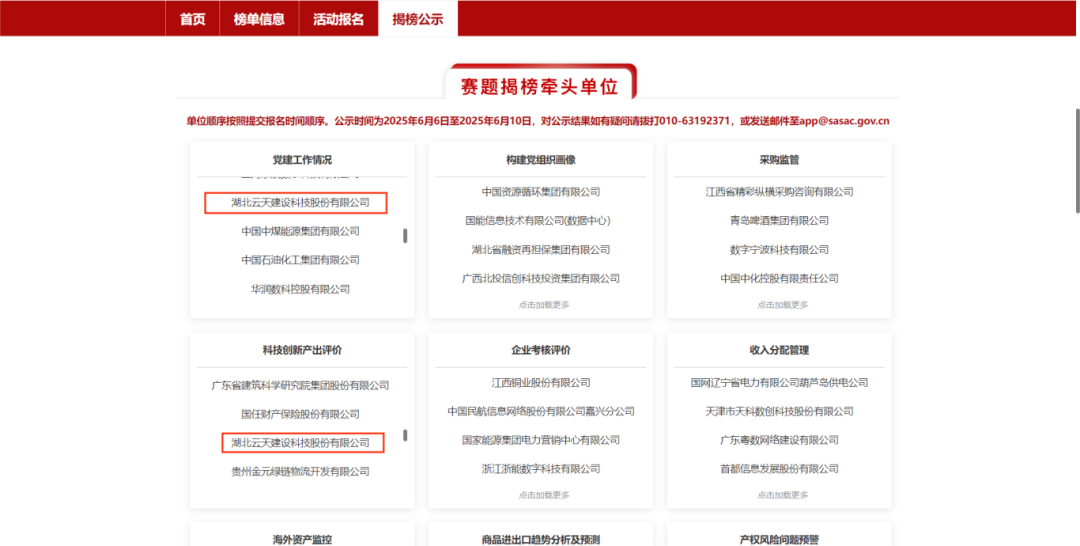Select 青岛啤酒集团有限公司 entry
This screenshot has height=546, width=1080.
pos(780,220)
